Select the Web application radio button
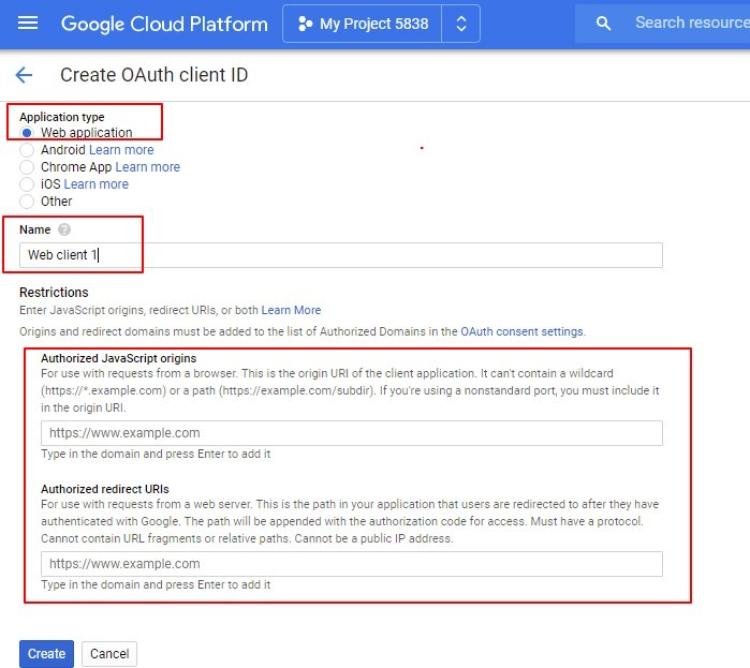This screenshot has width=750, height=668. click(27, 132)
